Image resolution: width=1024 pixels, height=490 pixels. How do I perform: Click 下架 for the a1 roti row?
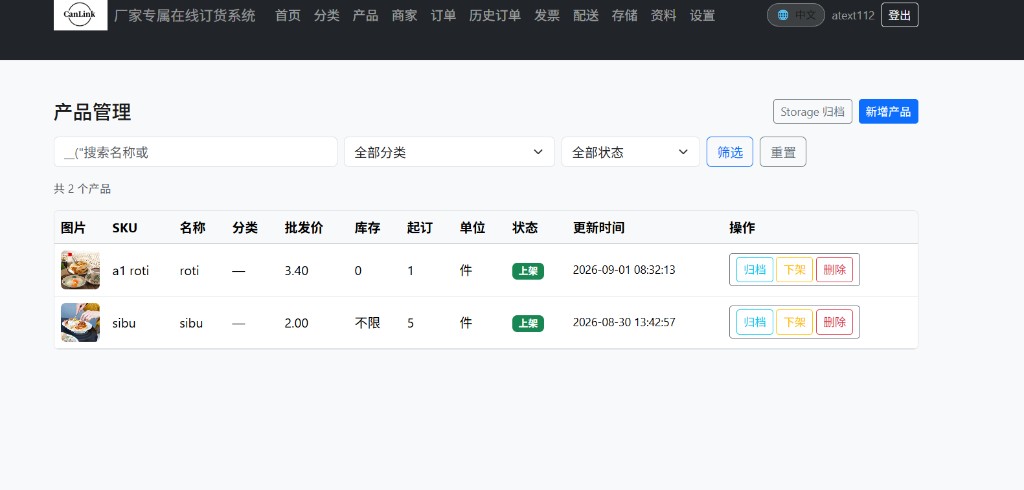point(794,269)
